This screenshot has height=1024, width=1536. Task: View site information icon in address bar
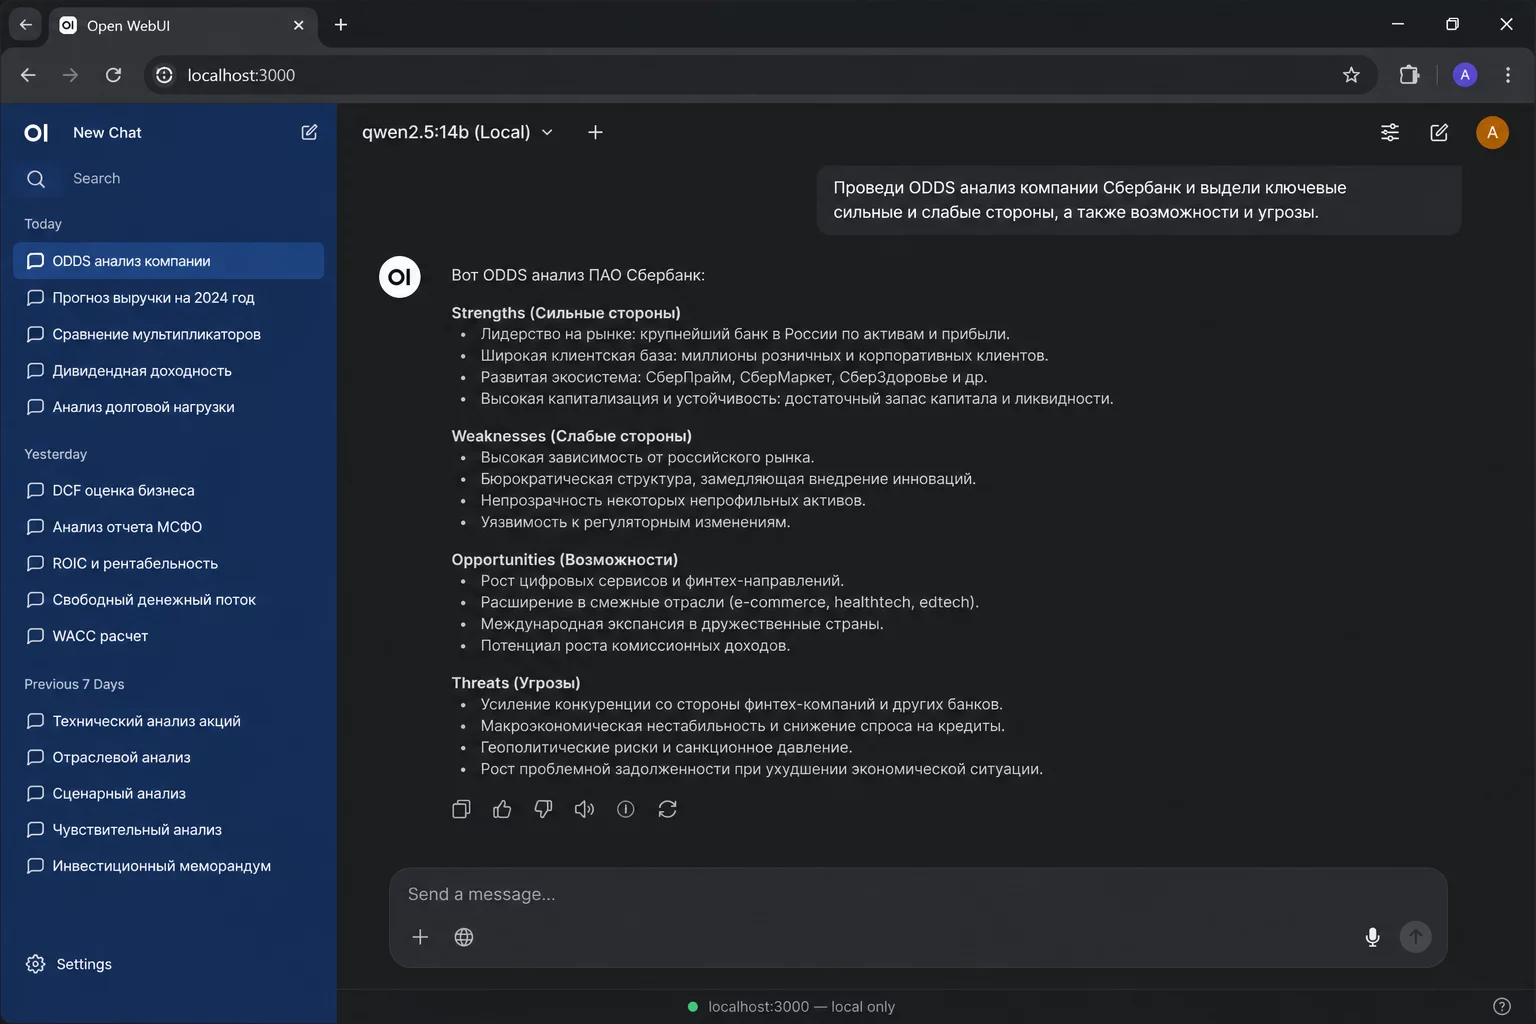(164, 75)
